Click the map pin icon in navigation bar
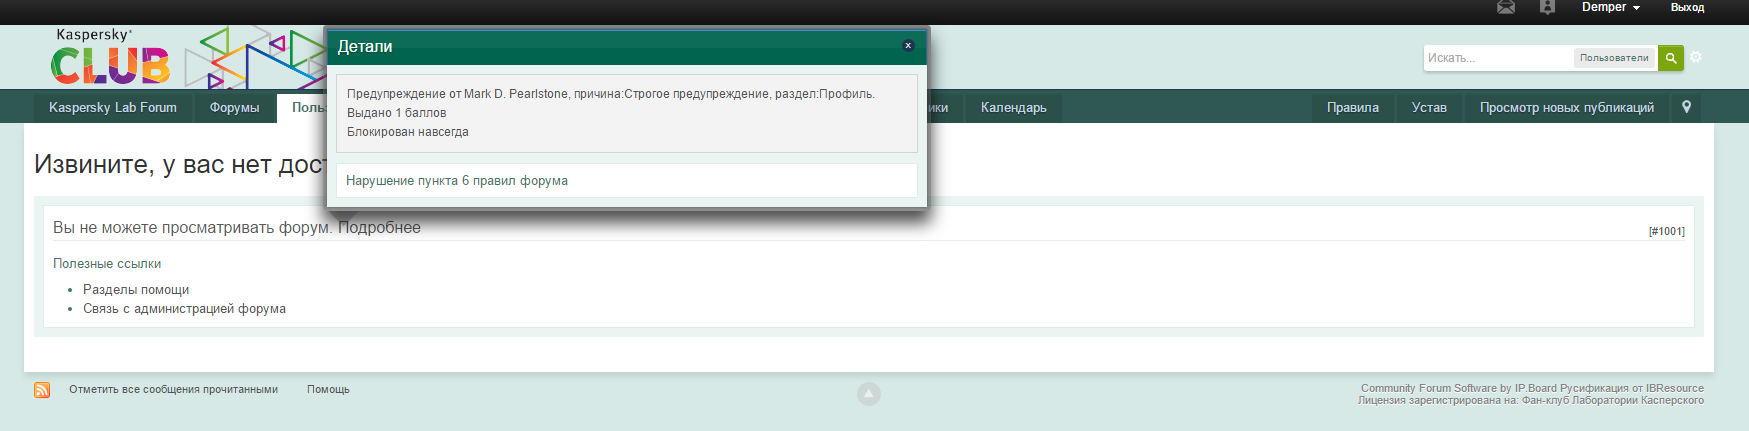 1686,107
